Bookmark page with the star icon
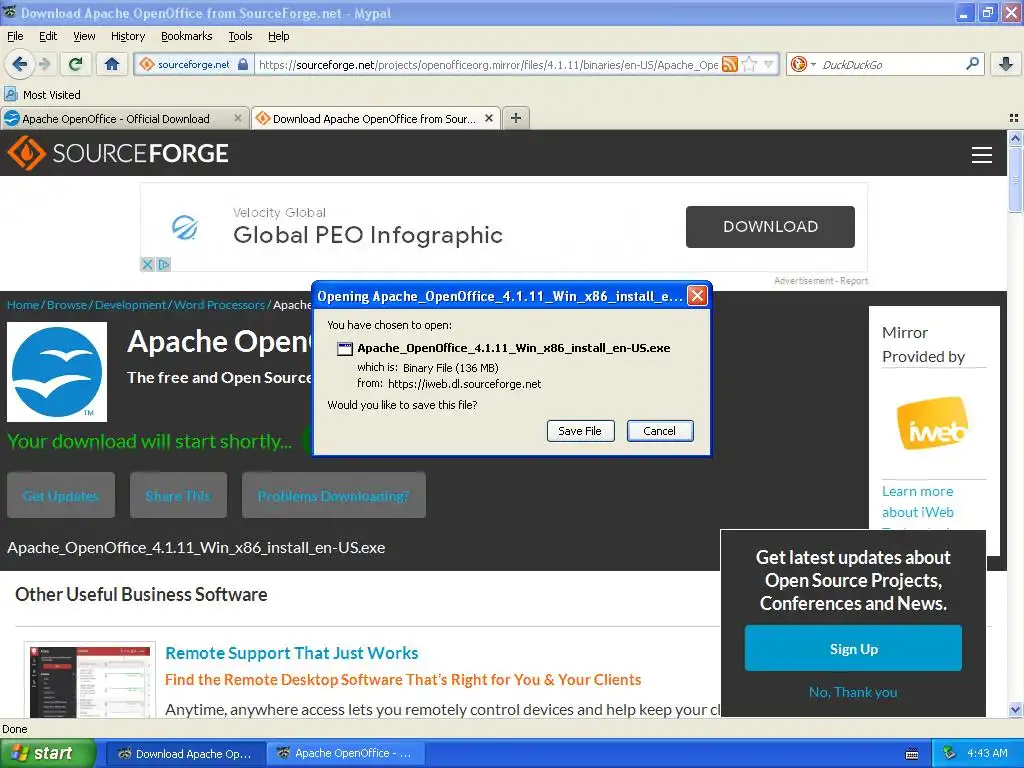This screenshot has width=1024, height=768. 750,64
